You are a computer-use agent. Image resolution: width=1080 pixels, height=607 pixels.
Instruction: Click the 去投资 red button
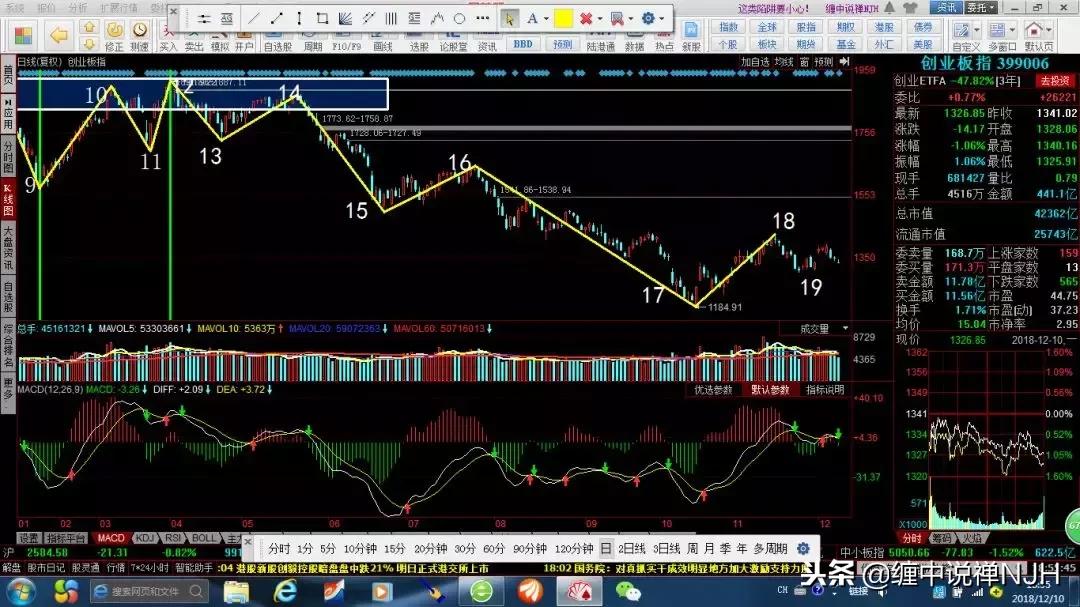click(1055, 81)
